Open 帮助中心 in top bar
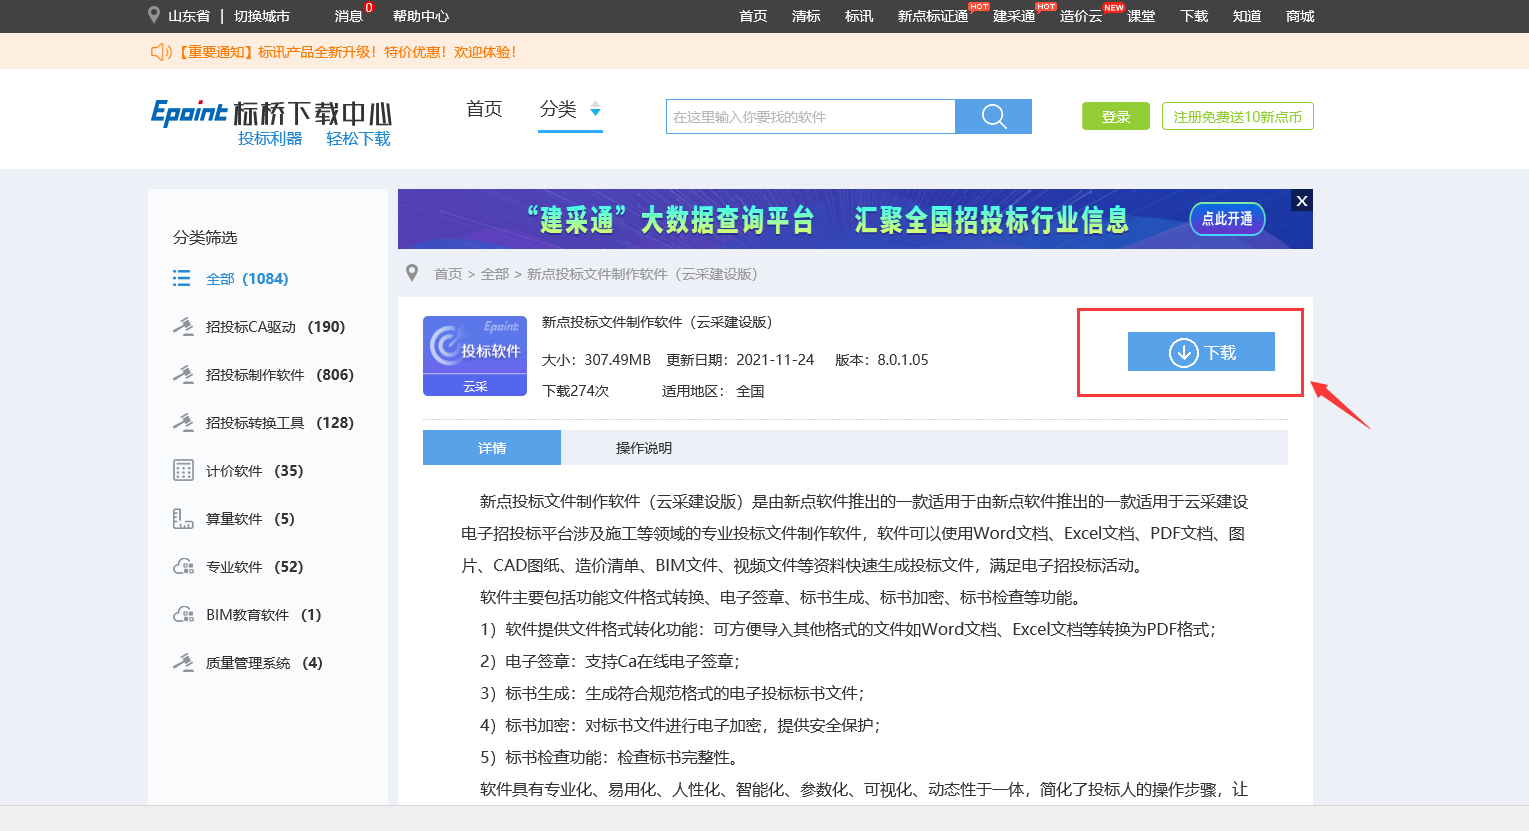 tap(421, 16)
